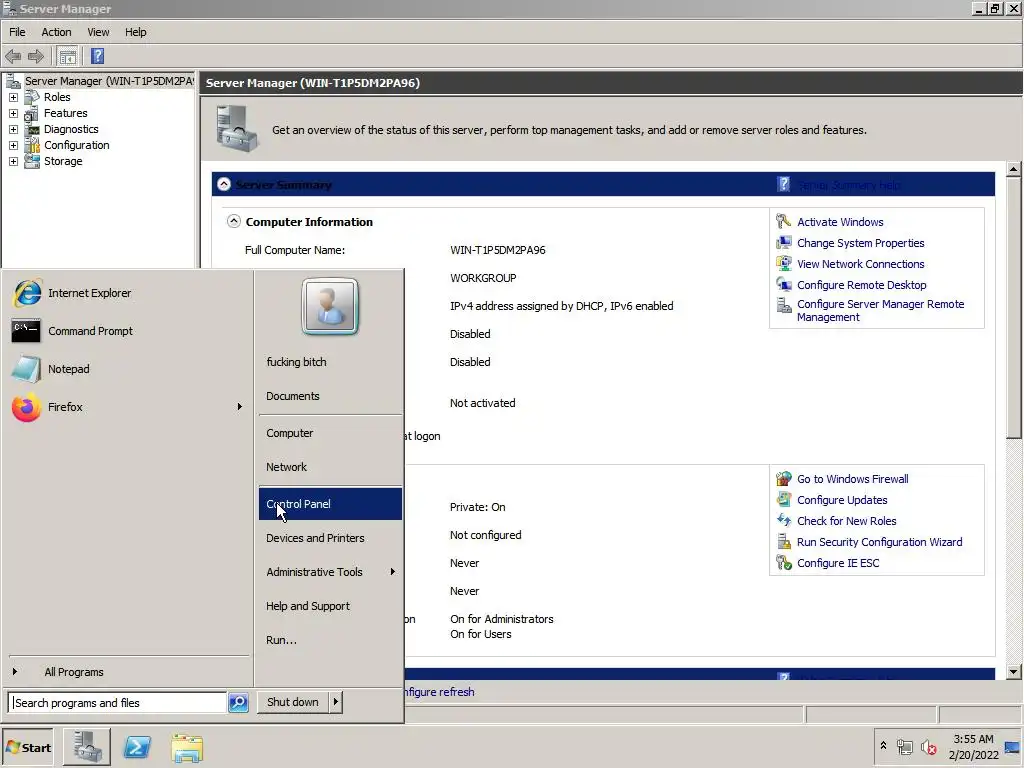Viewport: 1024px width, 768px height.
Task: Open Notepad from the Start menu
Action: pyautogui.click(x=127, y=369)
